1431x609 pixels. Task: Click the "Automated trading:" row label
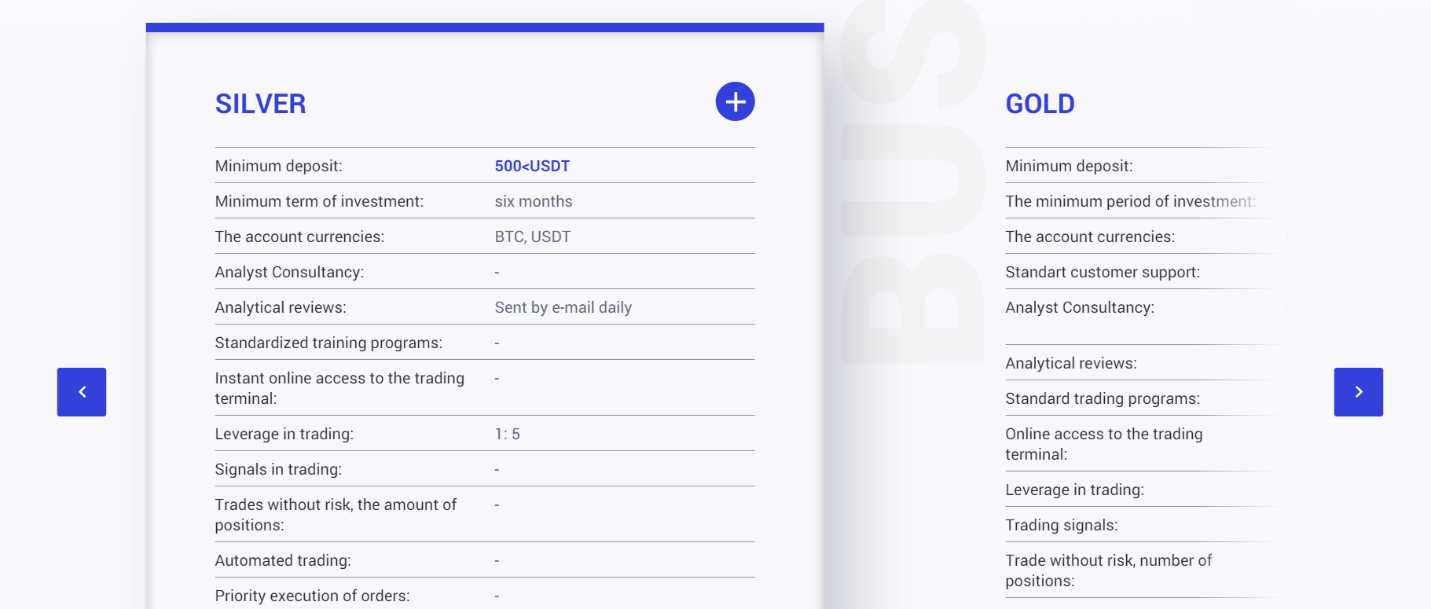pyautogui.click(x=283, y=561)
